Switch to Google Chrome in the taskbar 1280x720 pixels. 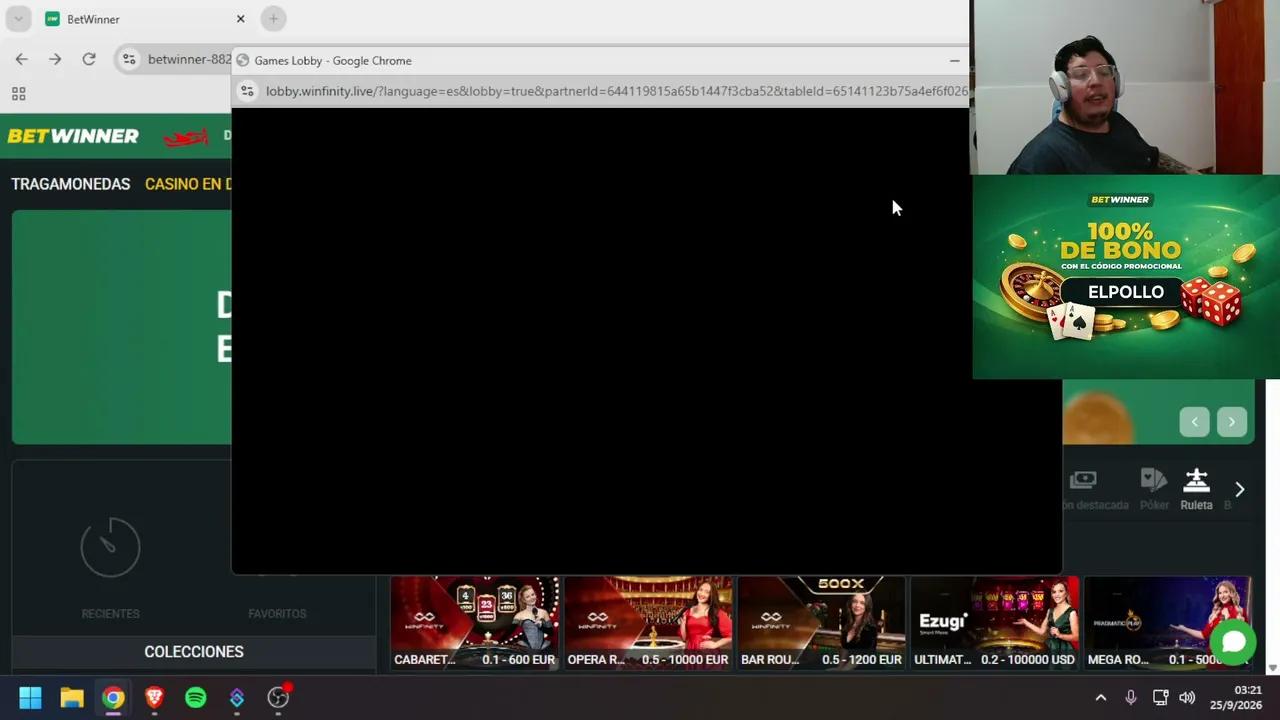point(113,698)
